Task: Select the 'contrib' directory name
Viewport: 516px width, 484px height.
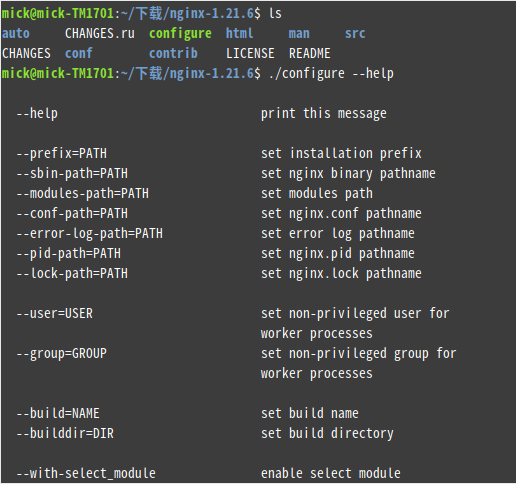Action: click(x=173, y=53)
